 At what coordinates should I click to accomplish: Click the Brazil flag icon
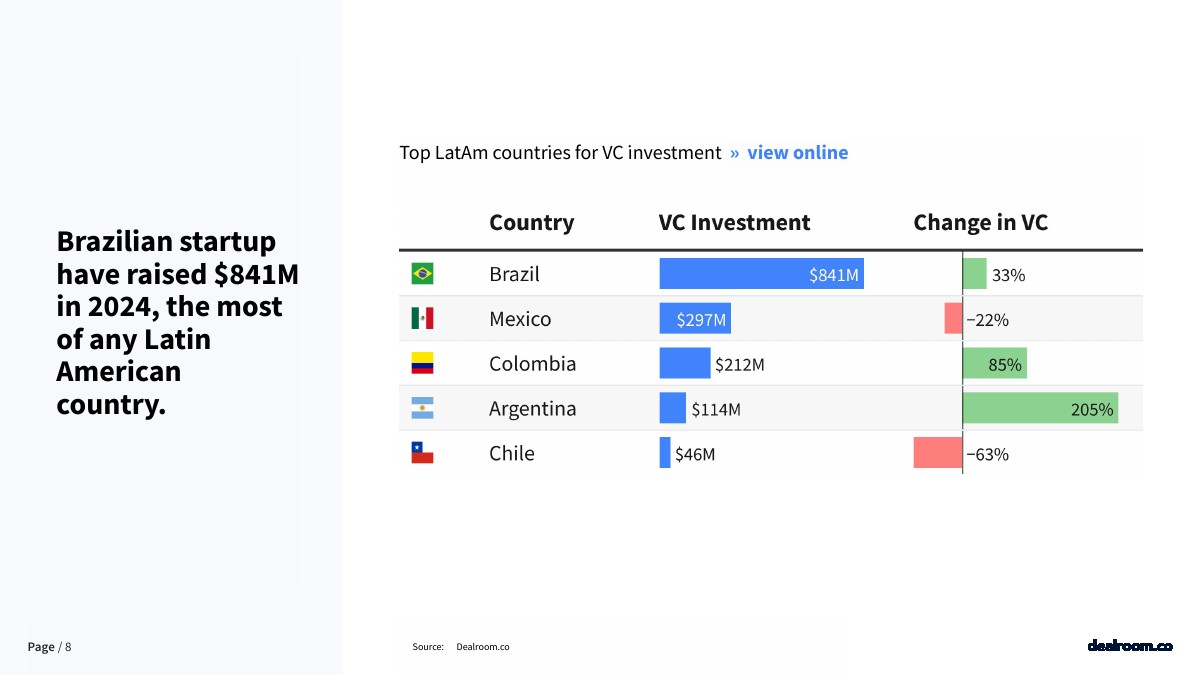pyautogui.click(x=422, y=274)
